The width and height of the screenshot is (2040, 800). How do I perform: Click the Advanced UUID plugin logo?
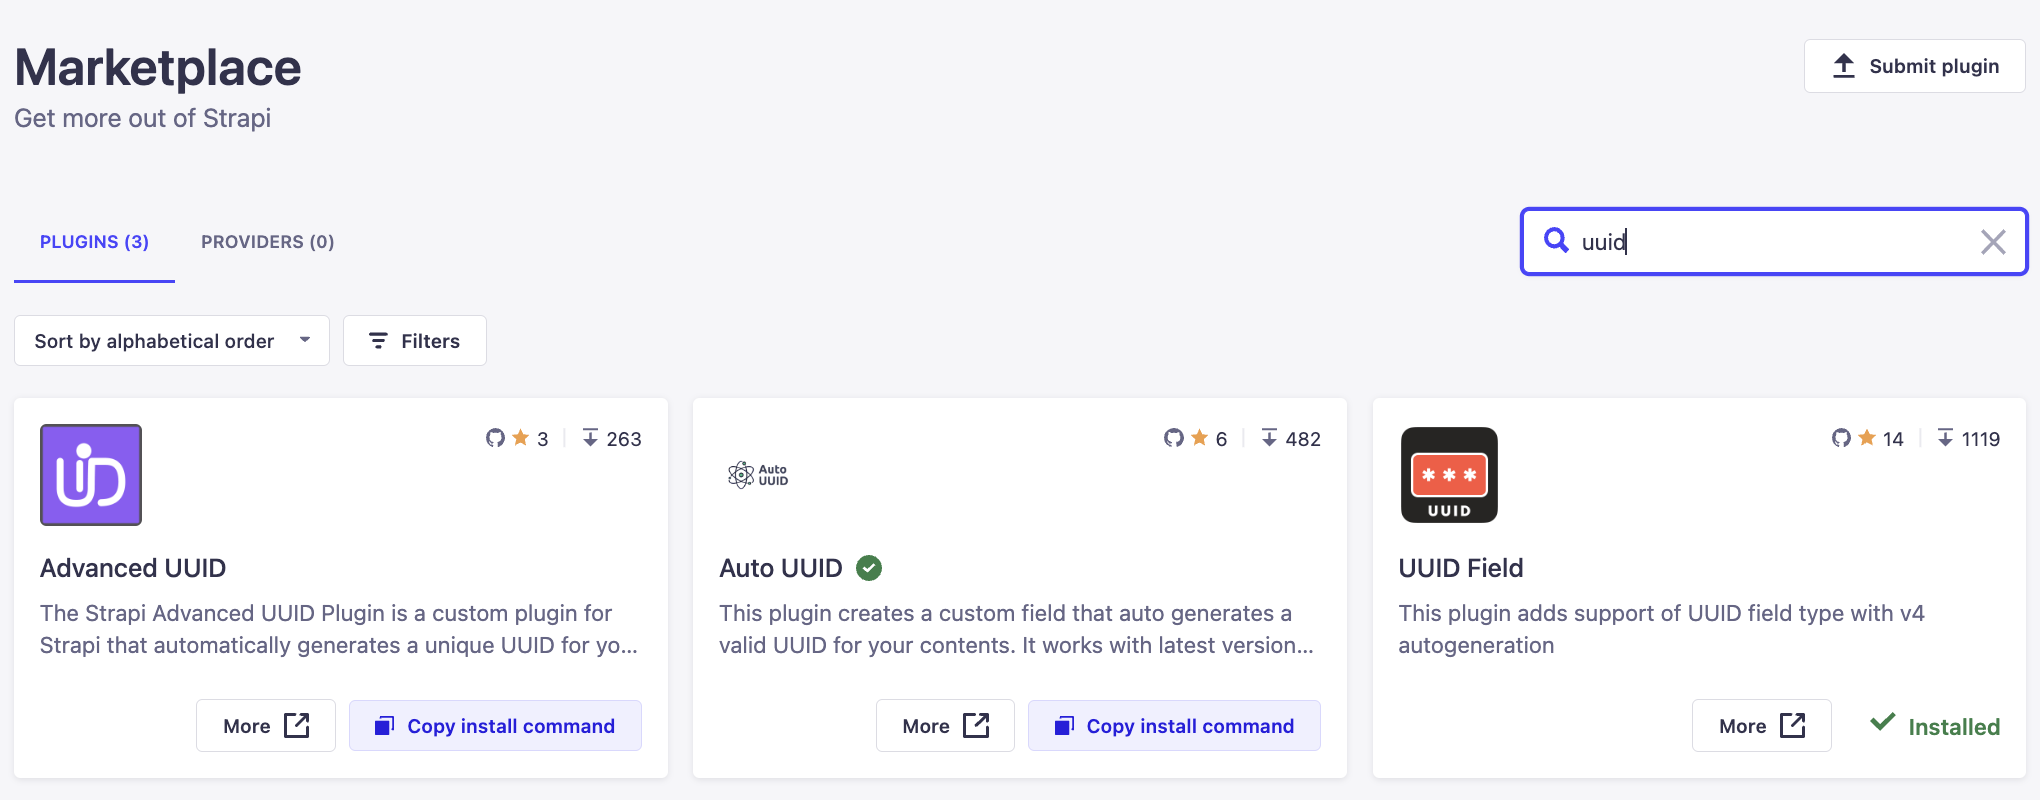point(91,475)
